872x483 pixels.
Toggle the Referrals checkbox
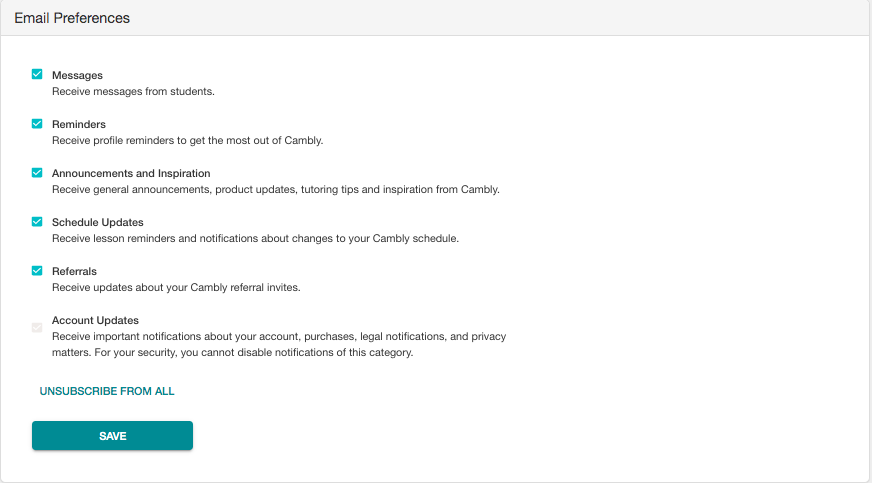pyautogui.click(x=37, y=271)
